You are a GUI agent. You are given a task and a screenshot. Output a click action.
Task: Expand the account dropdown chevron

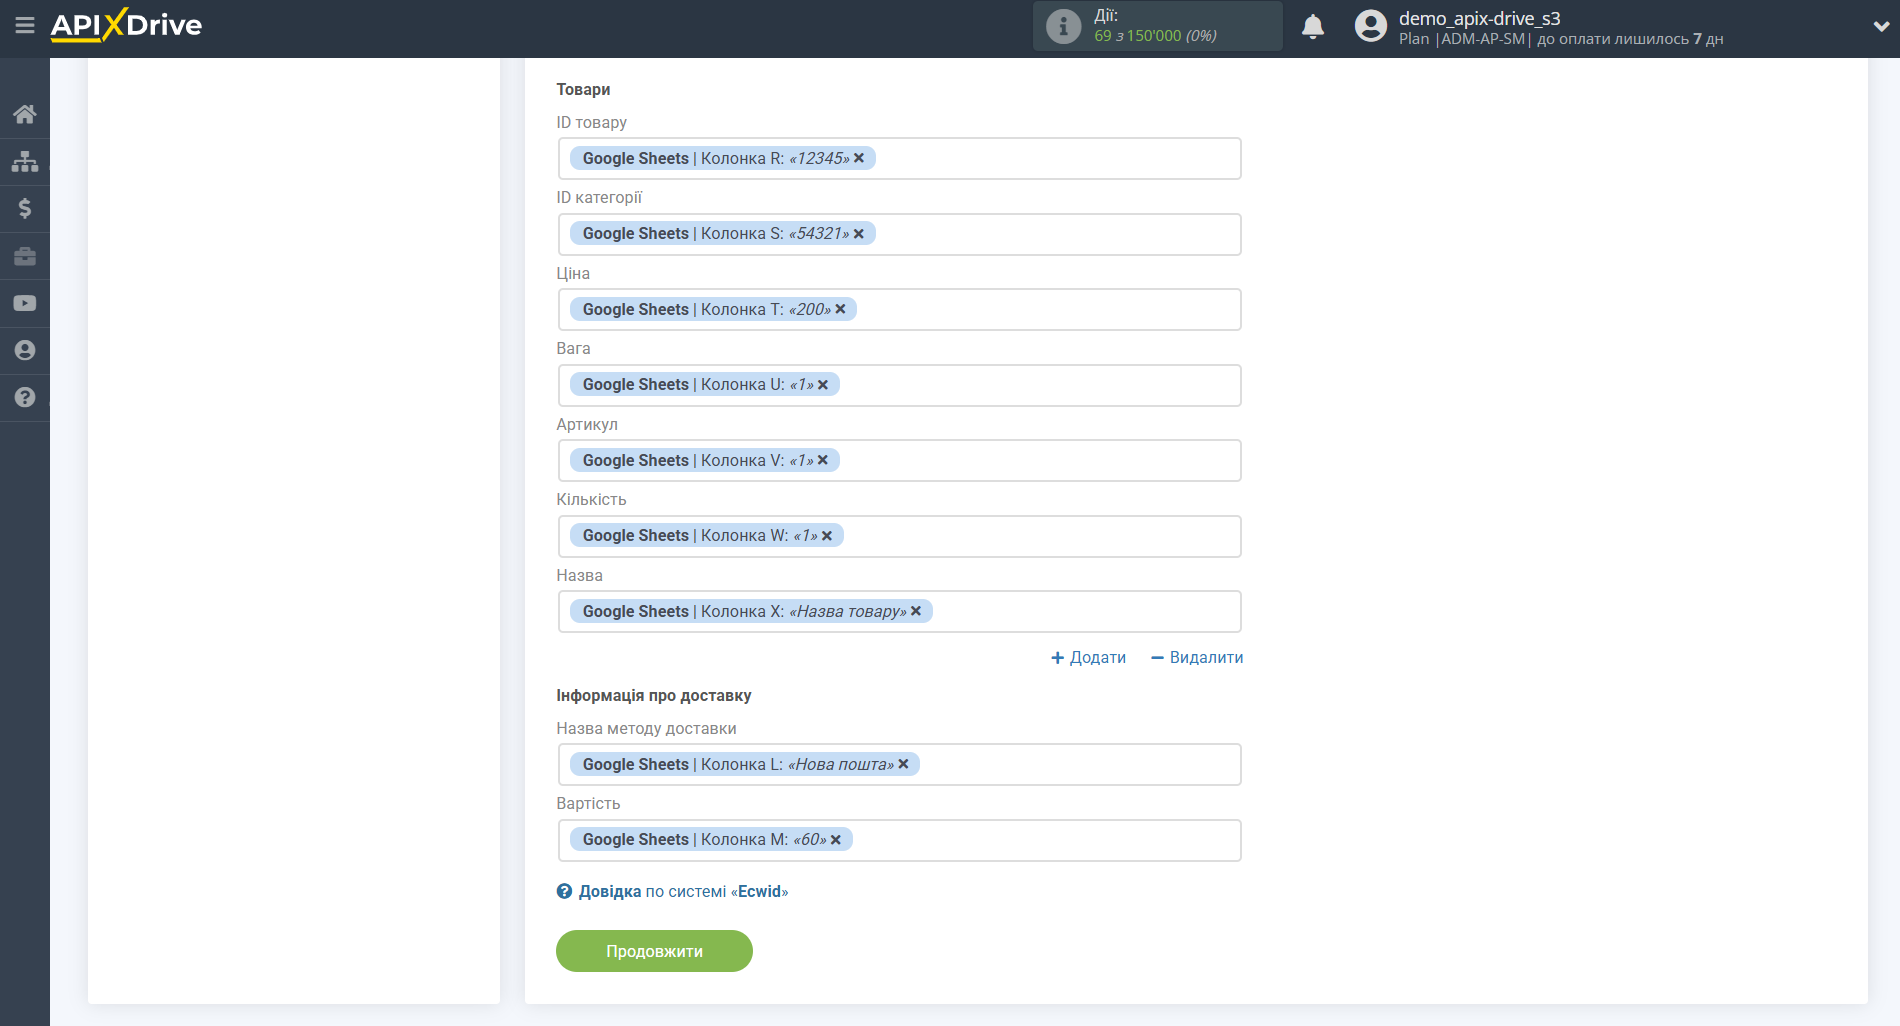point(1880,27)
